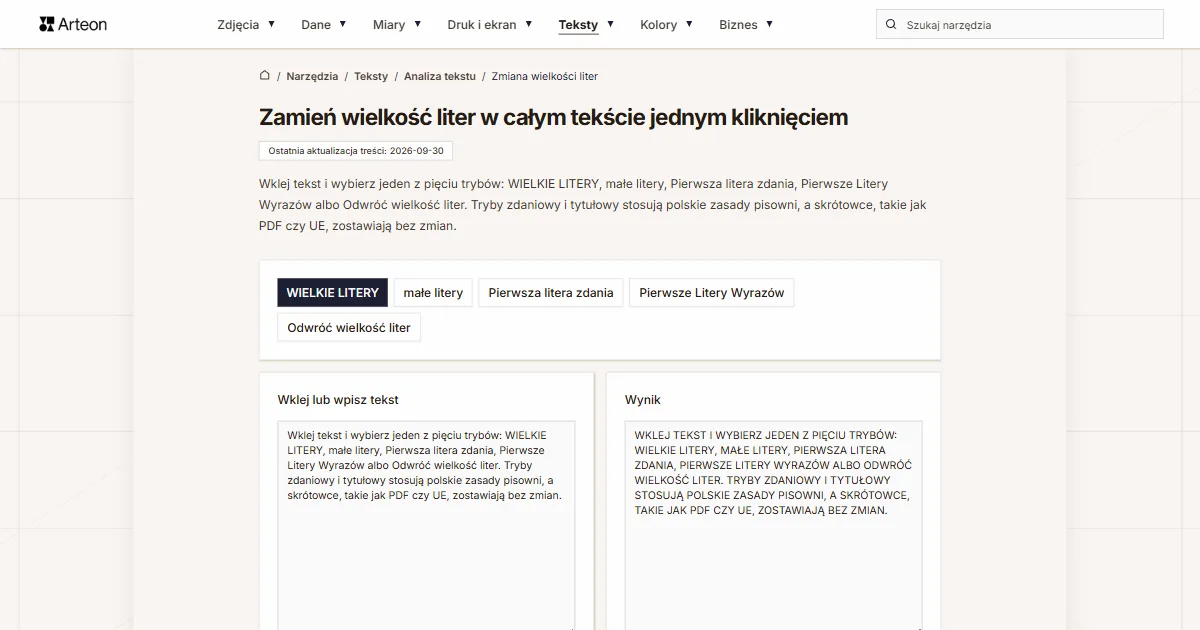Image resolution: width=1200 pixels, height=630 pixels.
Task: Select Pierwsze Litery Wyrazów mode
Action: click(x=712, y=293)
